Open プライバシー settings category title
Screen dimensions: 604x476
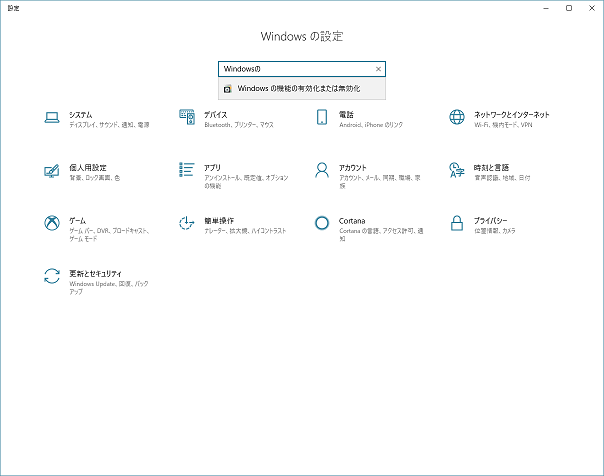[x=490, y=221]
